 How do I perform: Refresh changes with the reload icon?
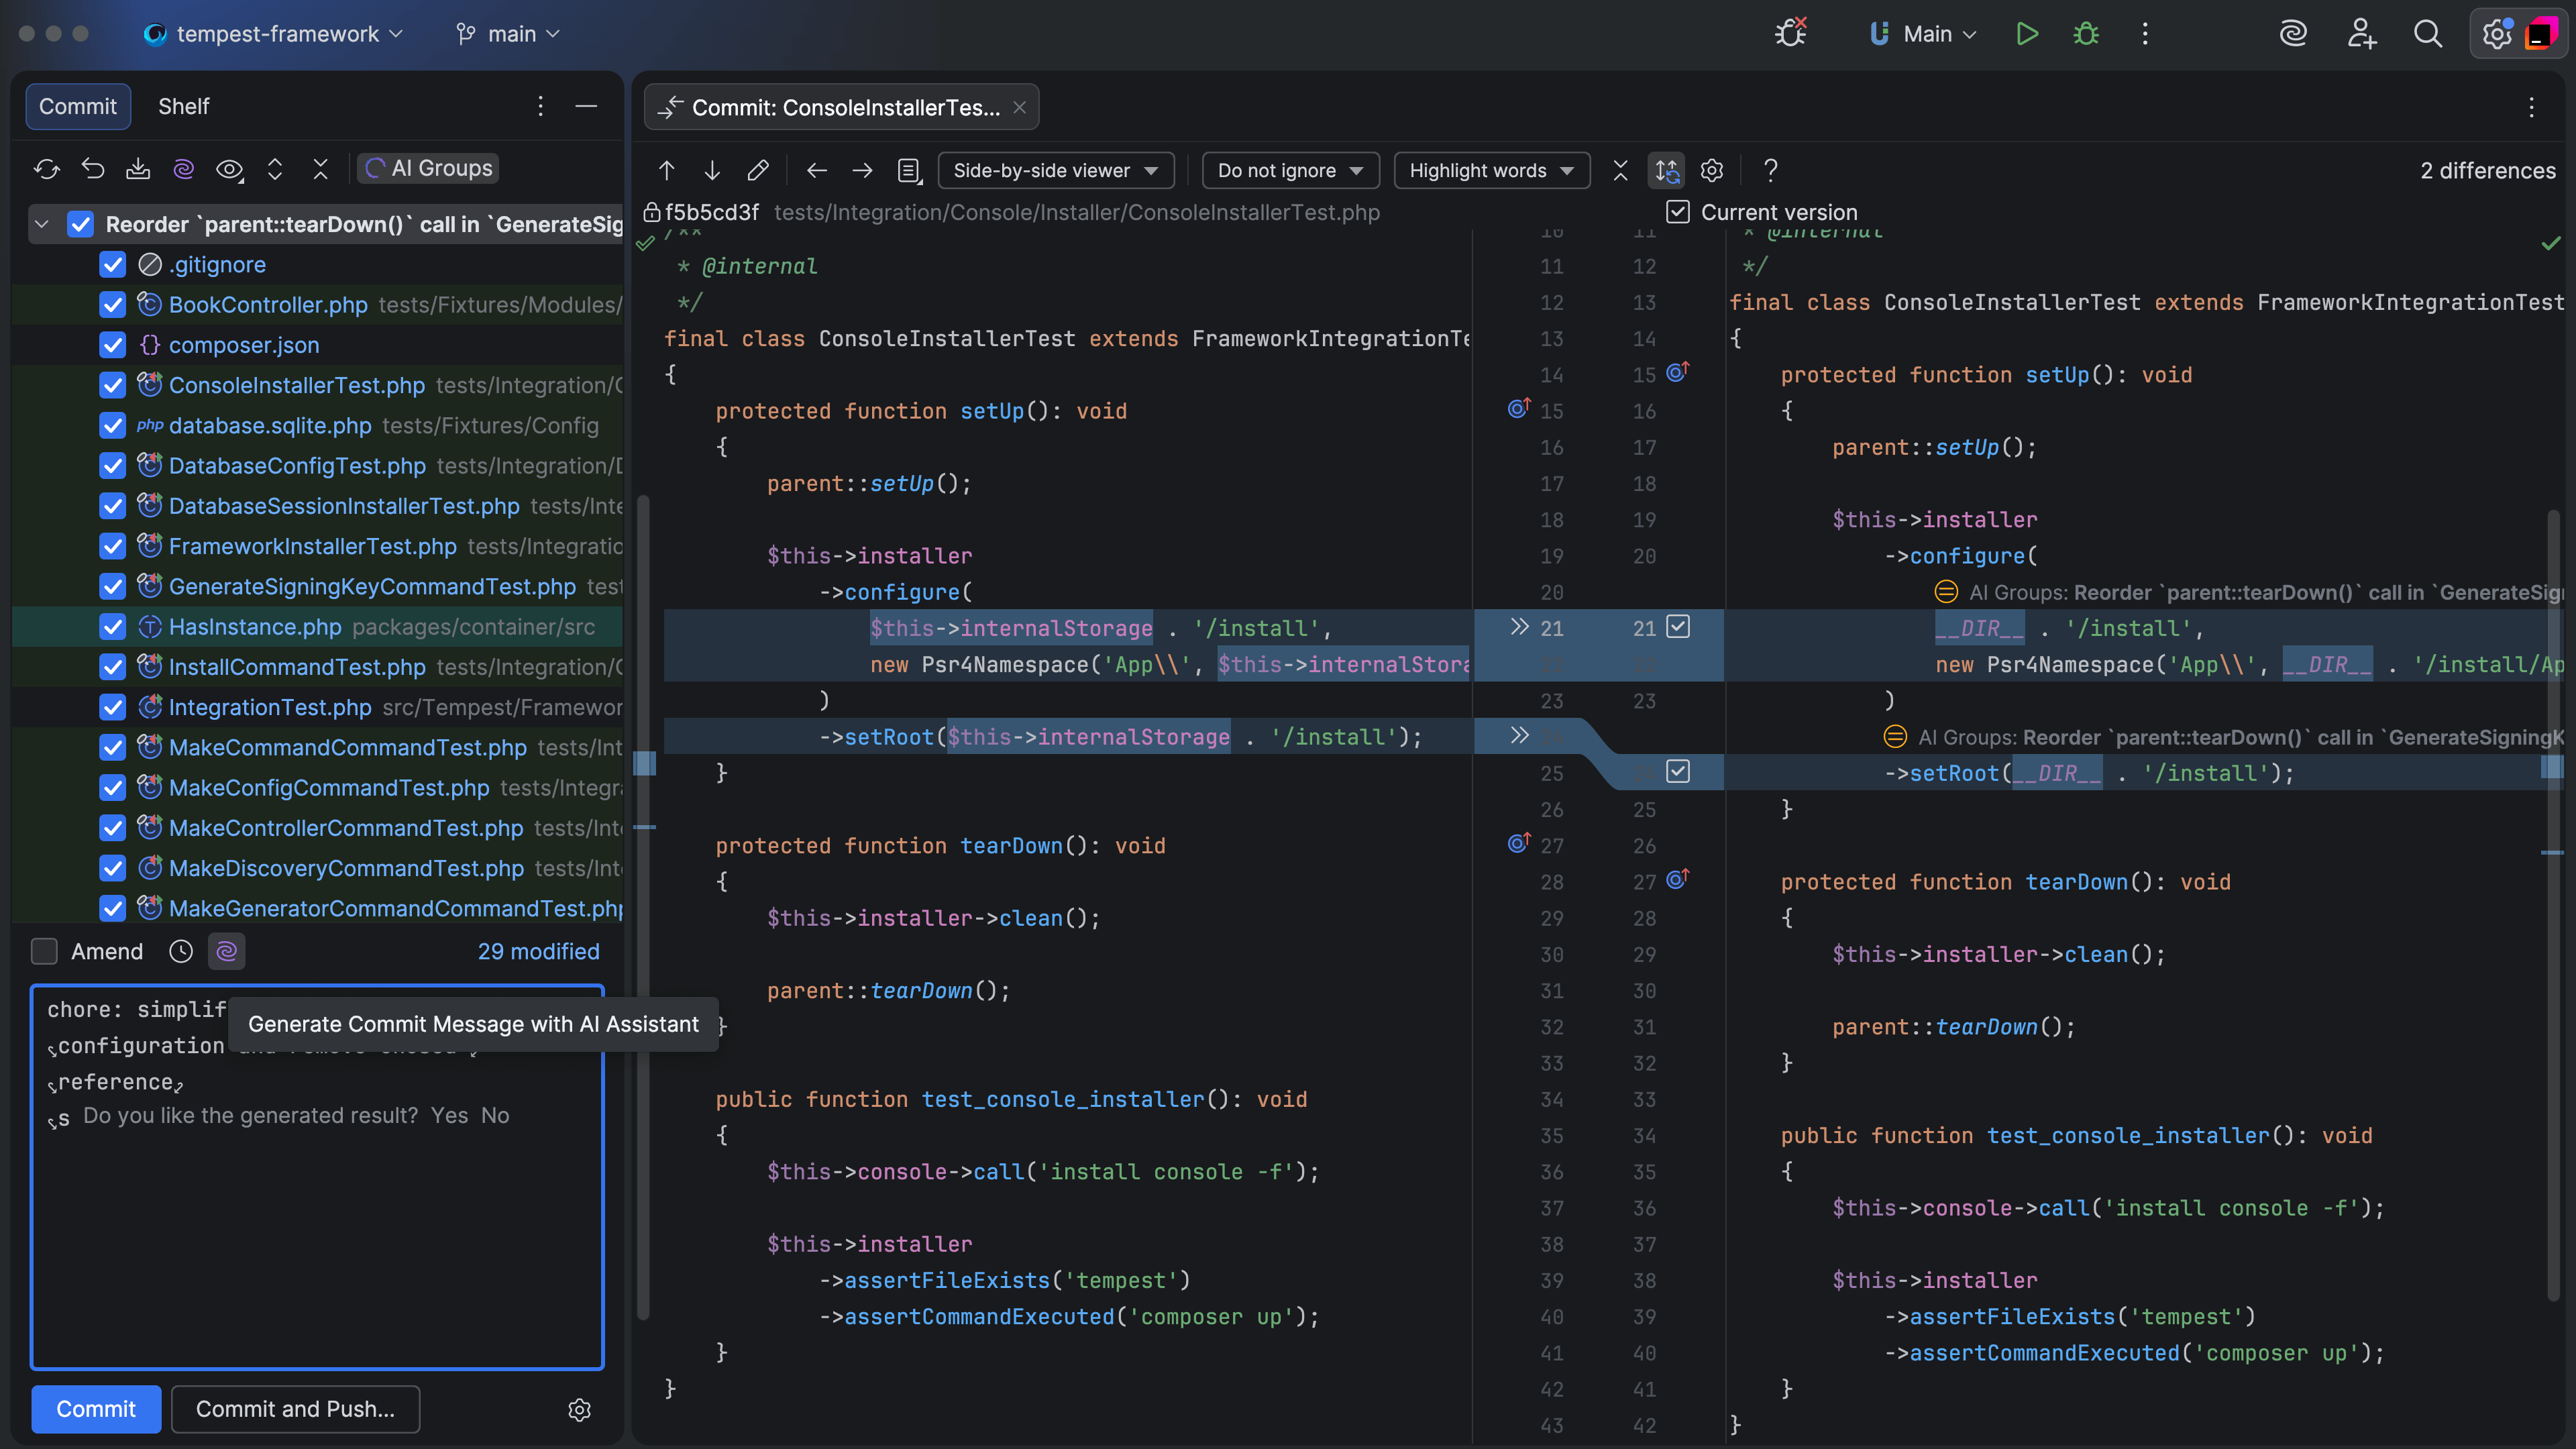tap(47, 169)
